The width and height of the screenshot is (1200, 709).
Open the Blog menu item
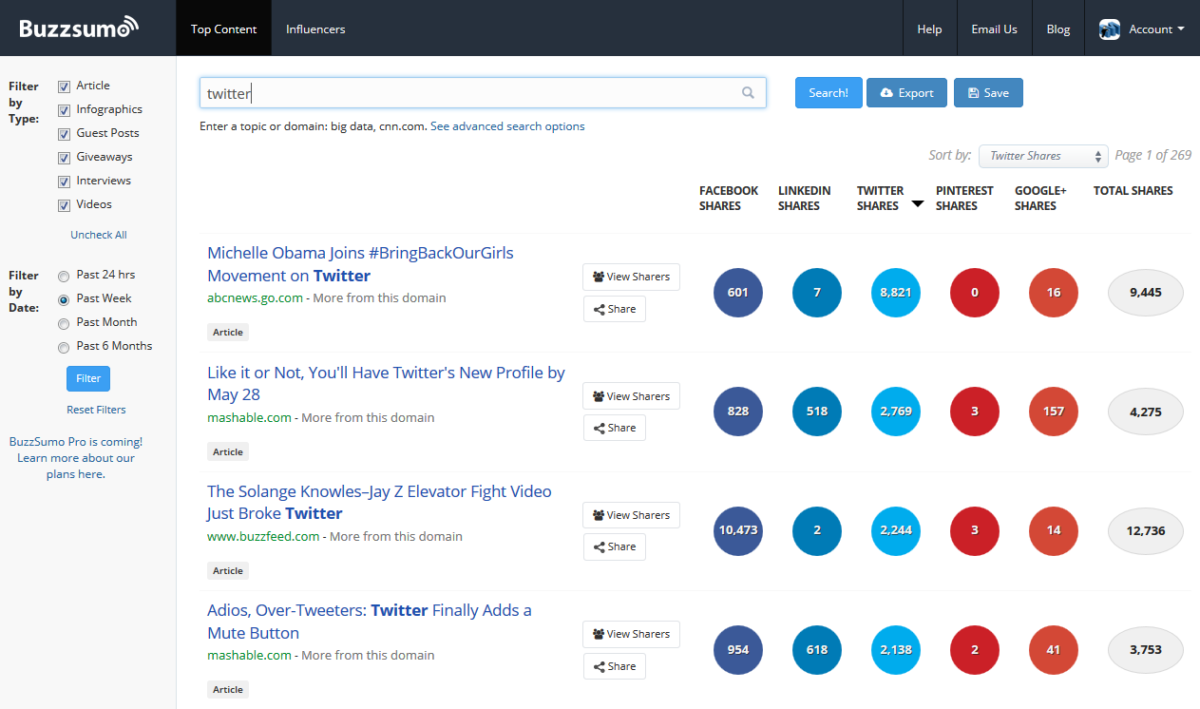tap(1058, 29)
